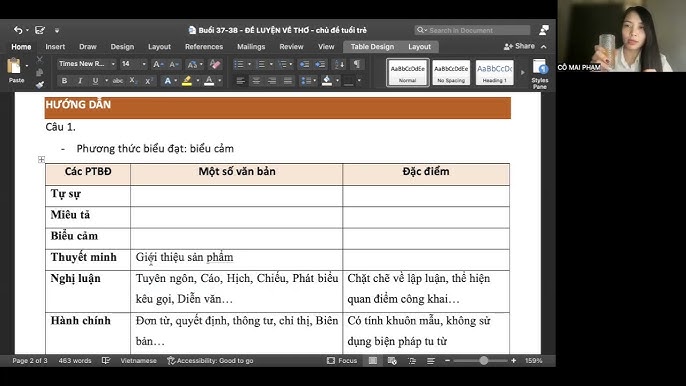Click the Line Spacing icon
The image size is (686, 386).
(306, 81)
